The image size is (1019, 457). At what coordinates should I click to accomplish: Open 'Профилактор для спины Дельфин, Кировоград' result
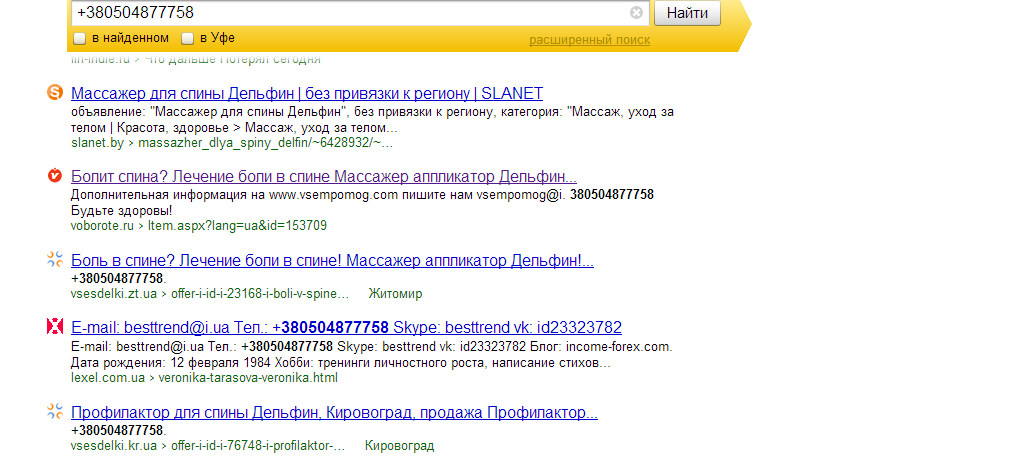click(x=334, y=413)
